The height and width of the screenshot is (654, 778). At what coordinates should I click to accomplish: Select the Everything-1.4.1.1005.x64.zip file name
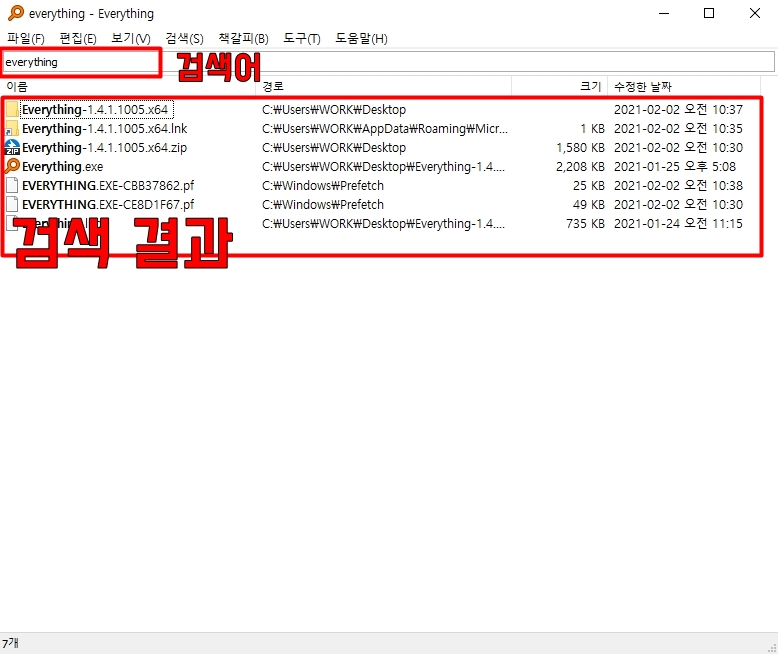tap(105, 147)
